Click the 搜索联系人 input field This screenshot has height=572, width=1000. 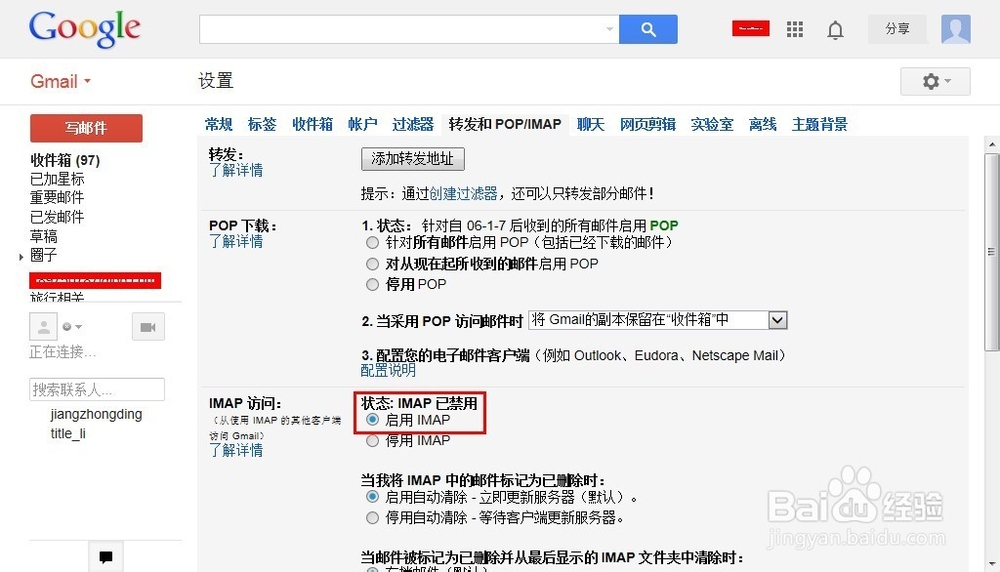tap(97, 390)
